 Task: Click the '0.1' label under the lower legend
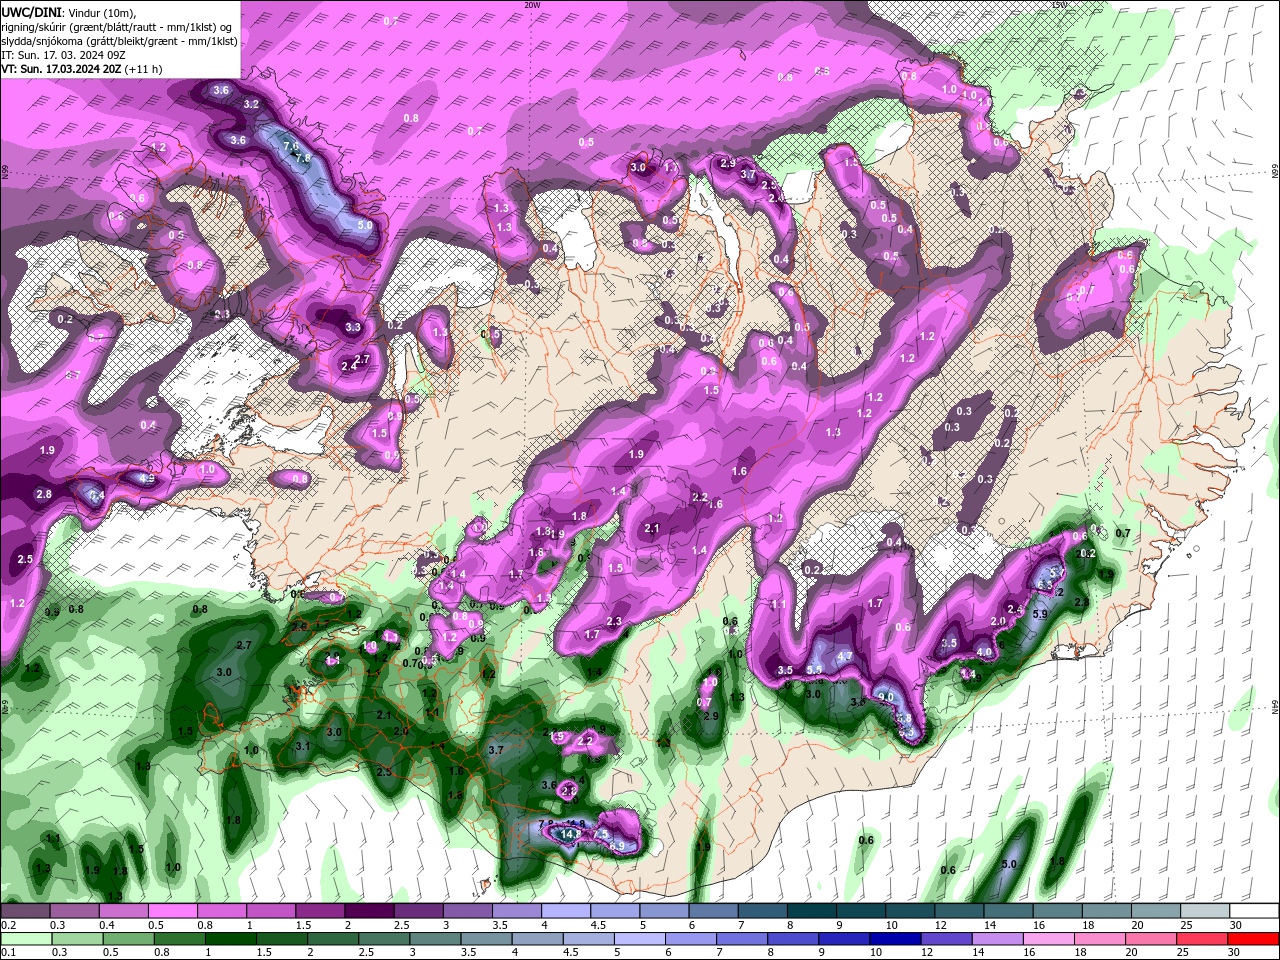pyautogui.click(x=8, y=953)
